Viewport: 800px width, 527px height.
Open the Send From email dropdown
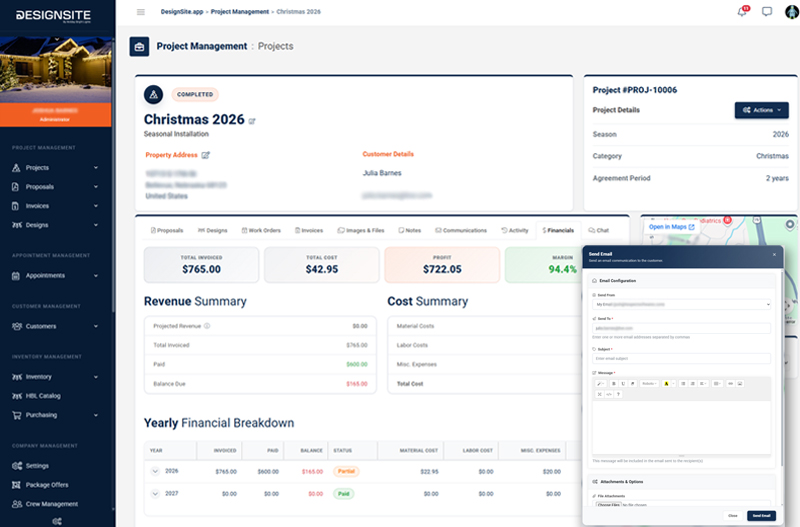point(681,305)
